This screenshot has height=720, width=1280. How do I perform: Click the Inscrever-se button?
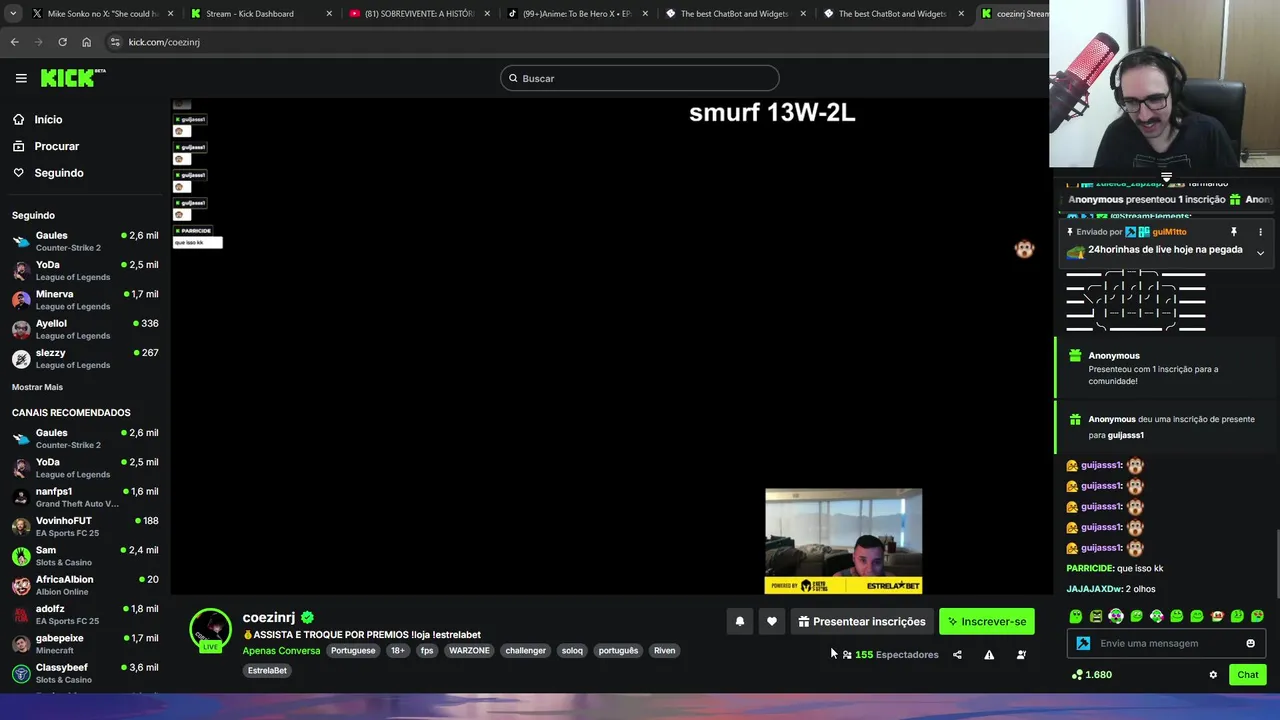[x=986, y=621]
